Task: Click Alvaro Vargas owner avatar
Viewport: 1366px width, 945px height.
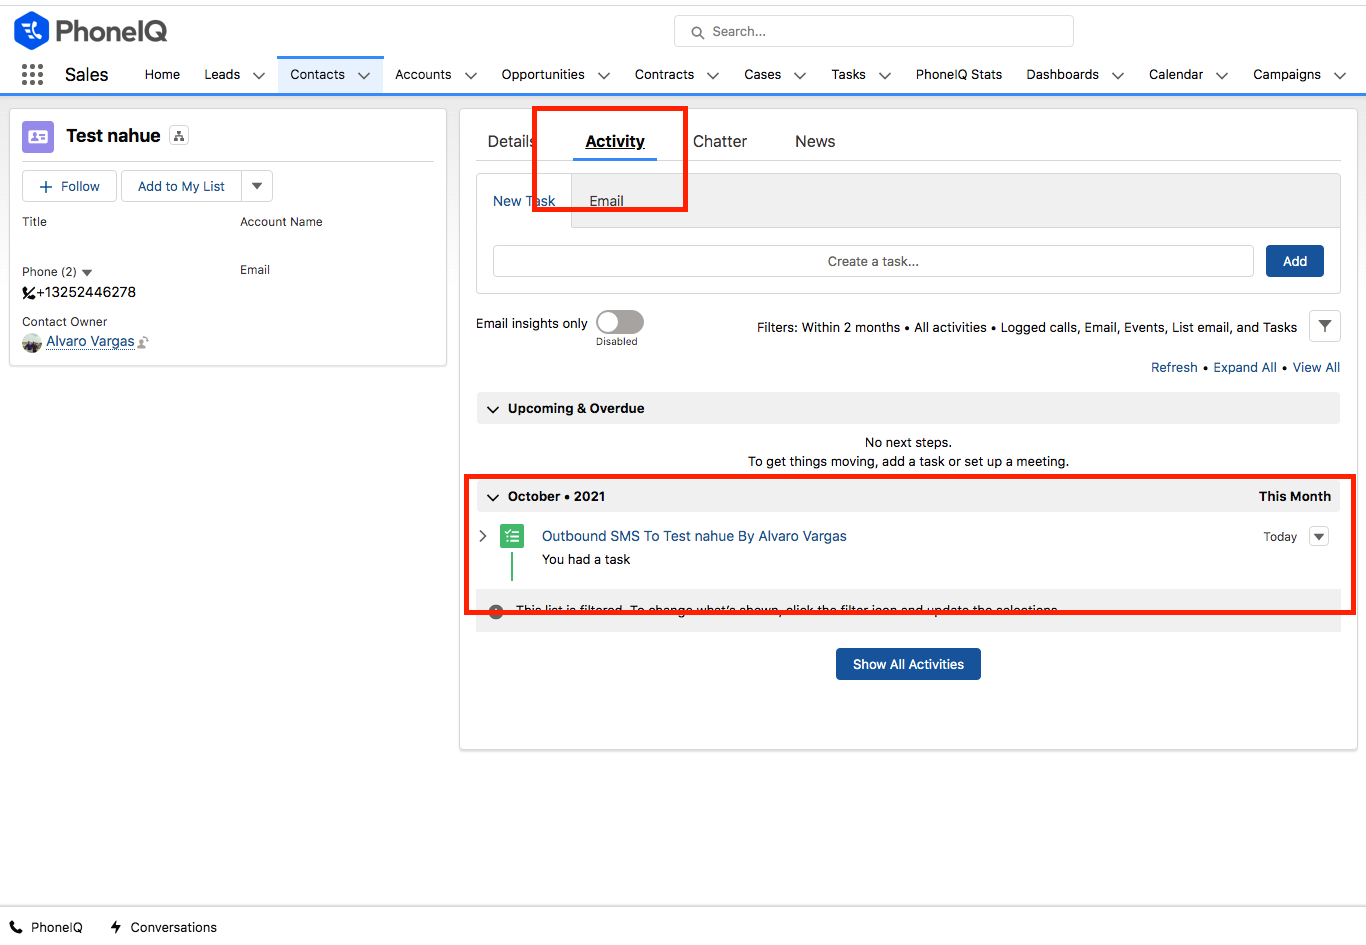Action: coord(32,343)
